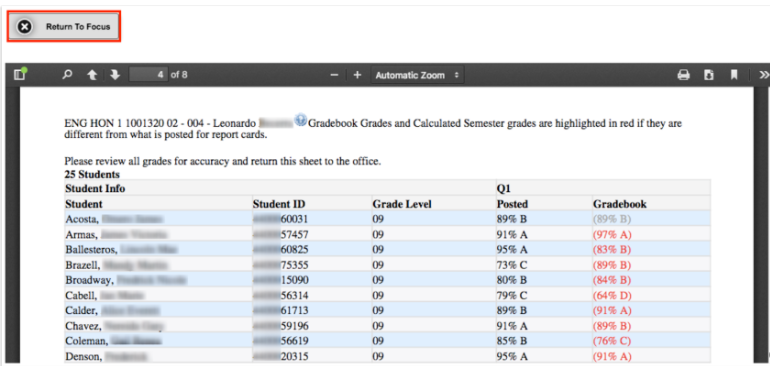The width and height of the screenshot is (770, 366).
Task: Select the Posted column header
Action: pos(512,204)
